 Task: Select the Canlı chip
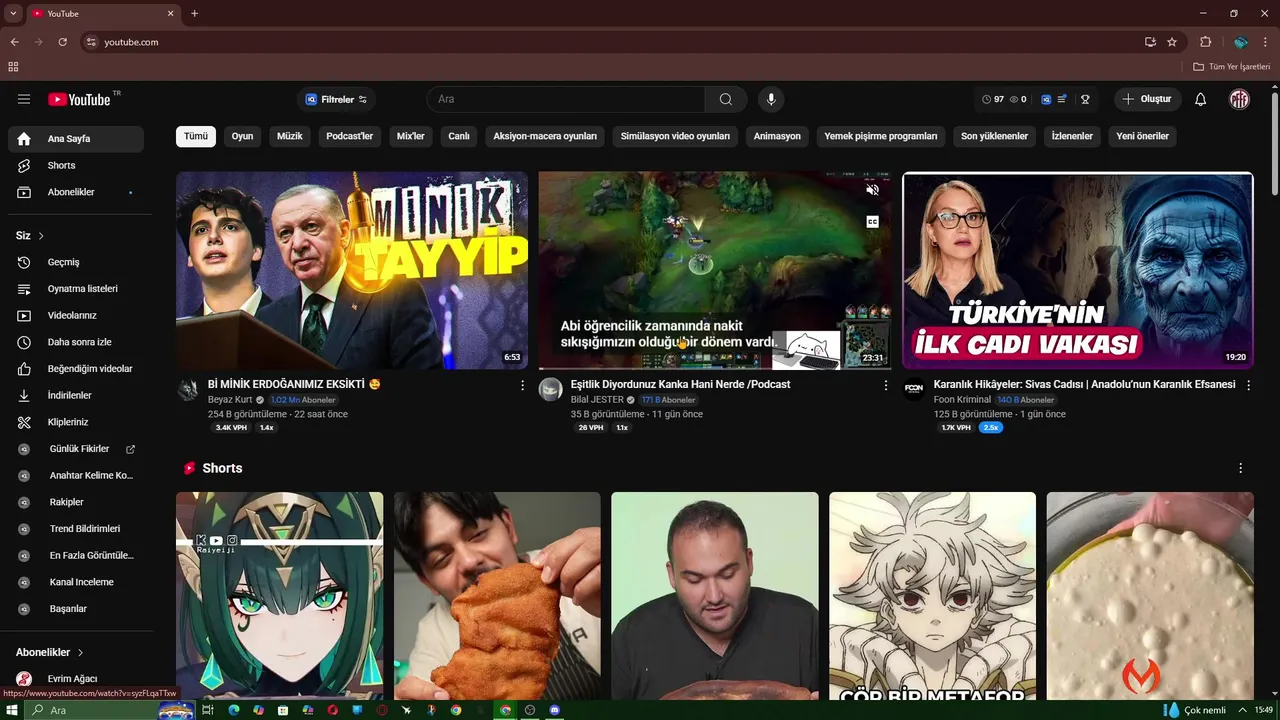459,136
